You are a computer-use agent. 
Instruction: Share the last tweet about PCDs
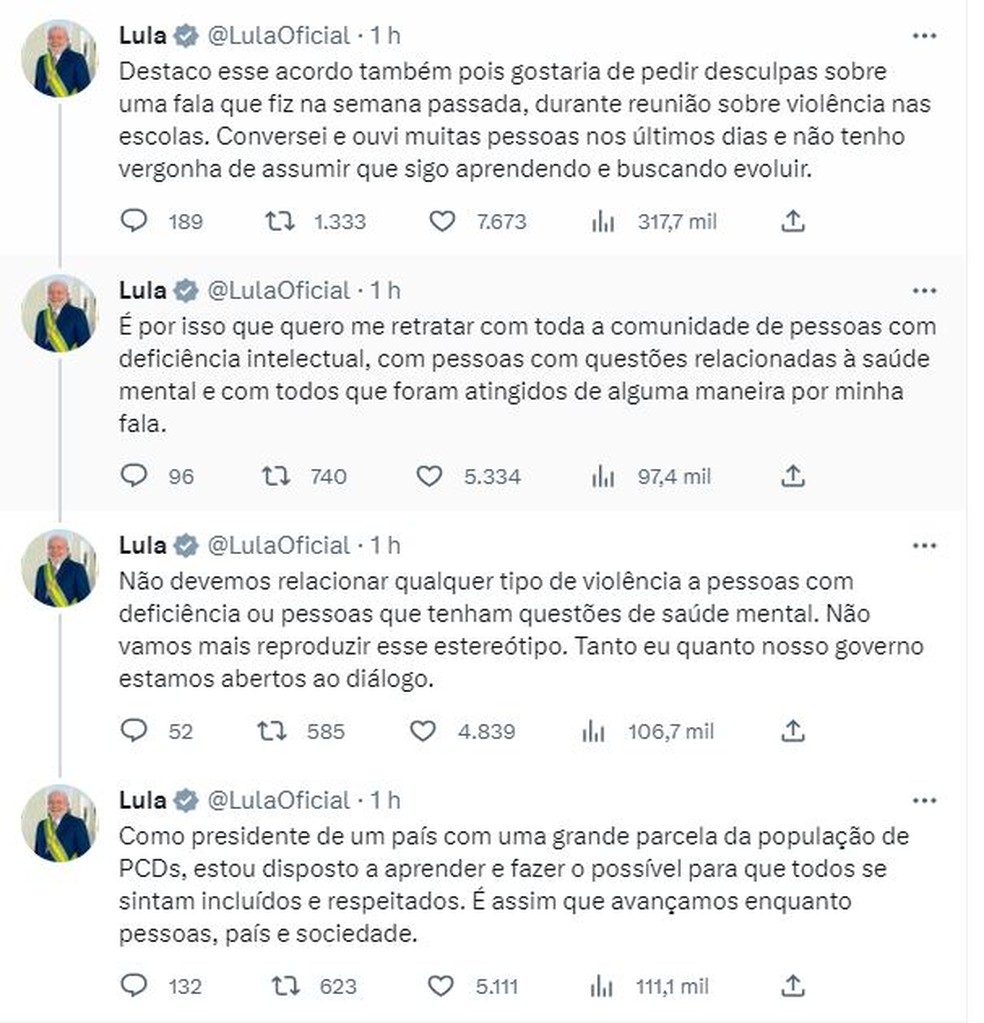[793, 985]
